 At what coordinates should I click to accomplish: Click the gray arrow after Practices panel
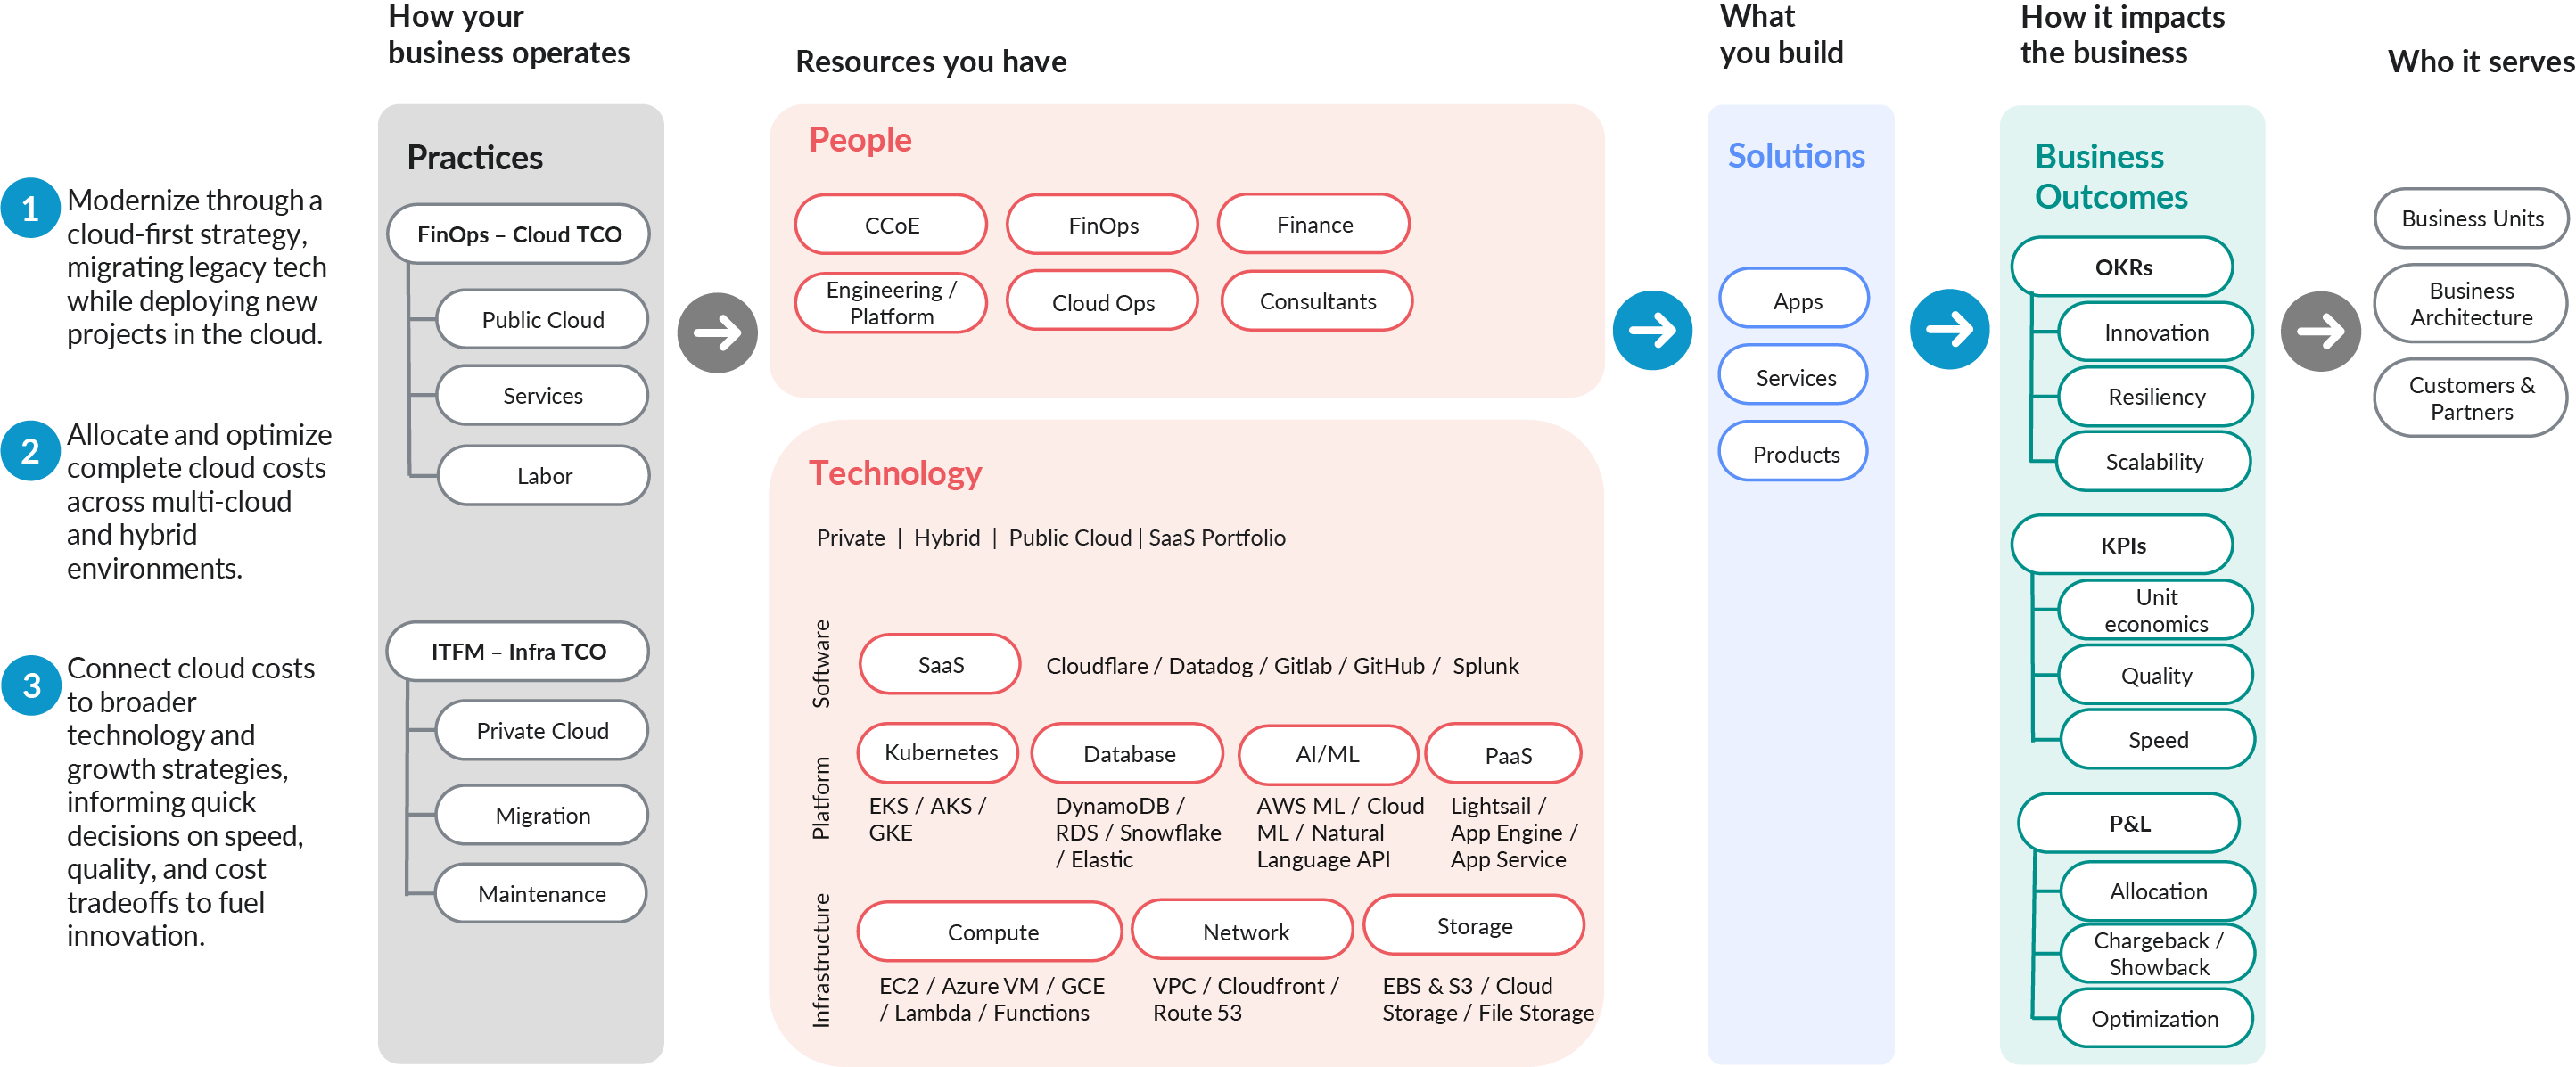pyautogui.click(x=717, y=332)
